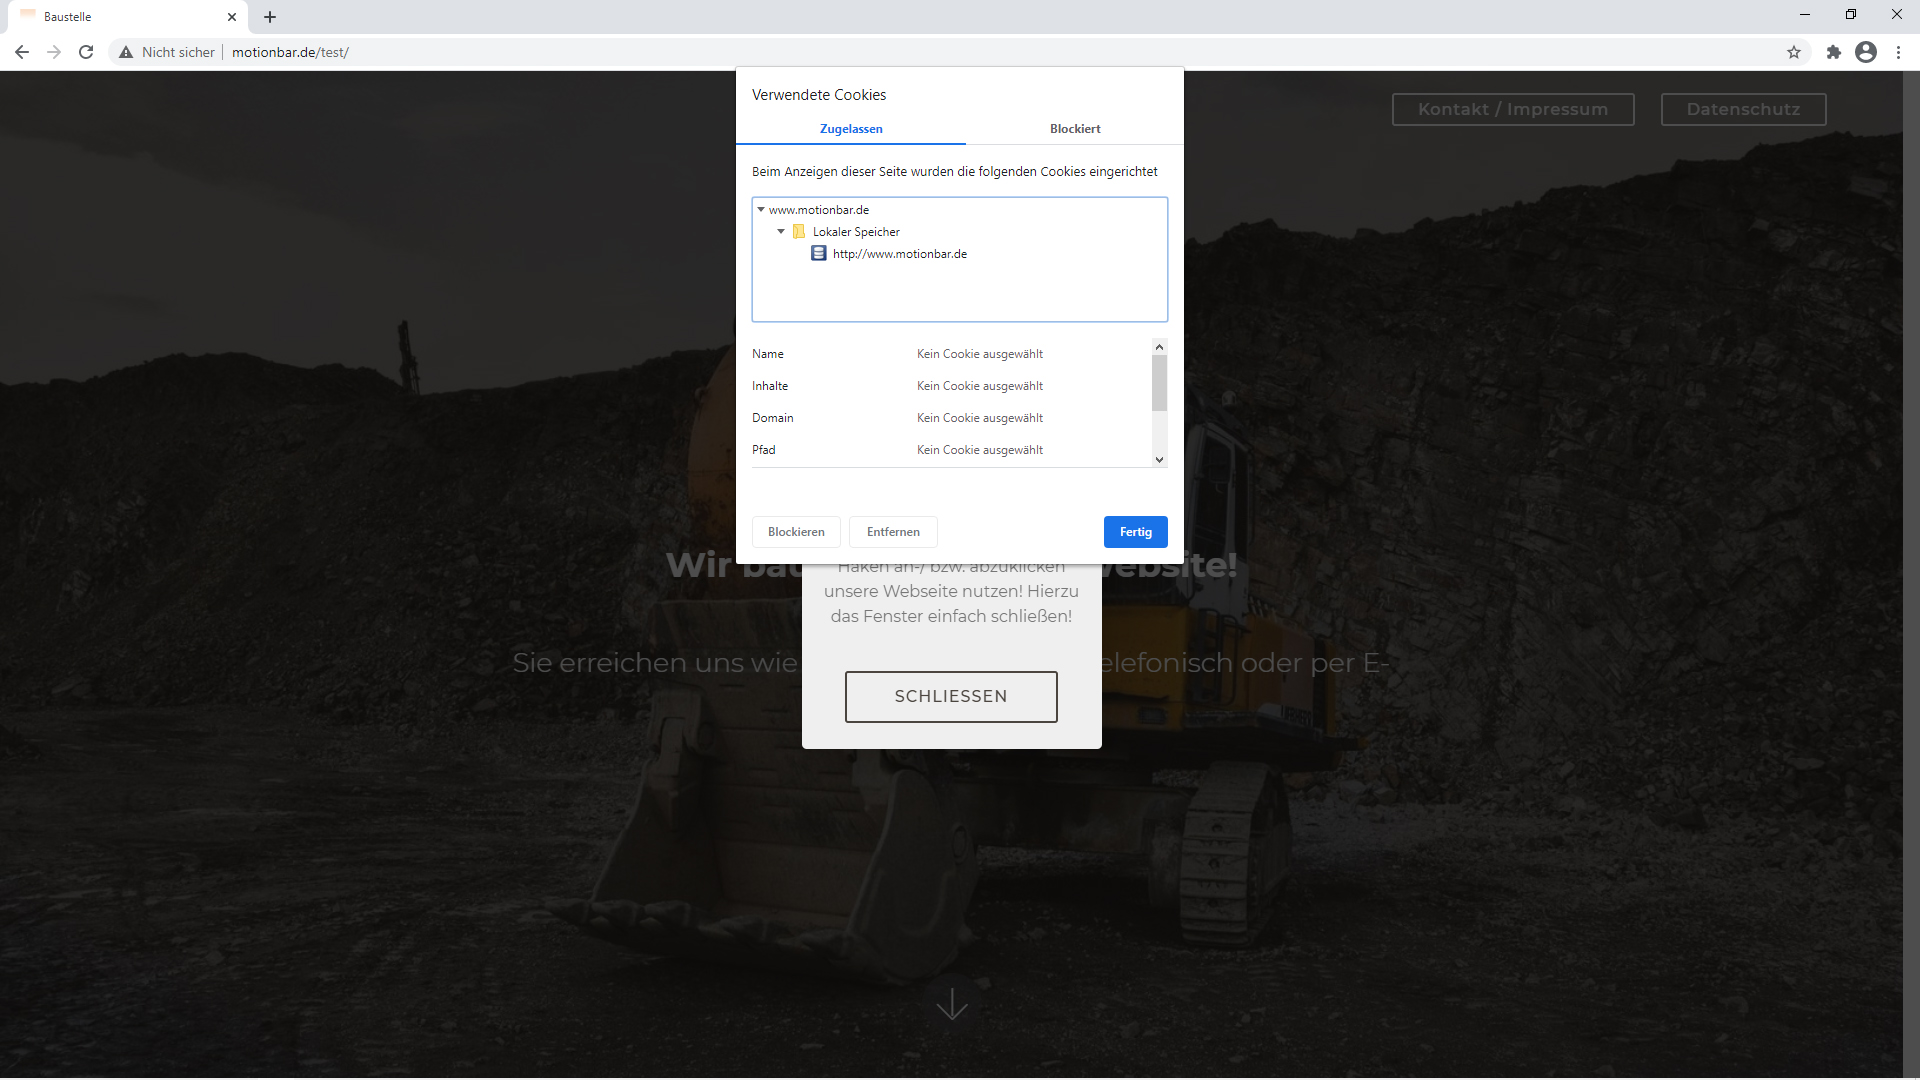The image size is (1920, 1080).
Task: Switch to the Zugelassen tab
Action: pyautogui.click(x=851, y=129)
